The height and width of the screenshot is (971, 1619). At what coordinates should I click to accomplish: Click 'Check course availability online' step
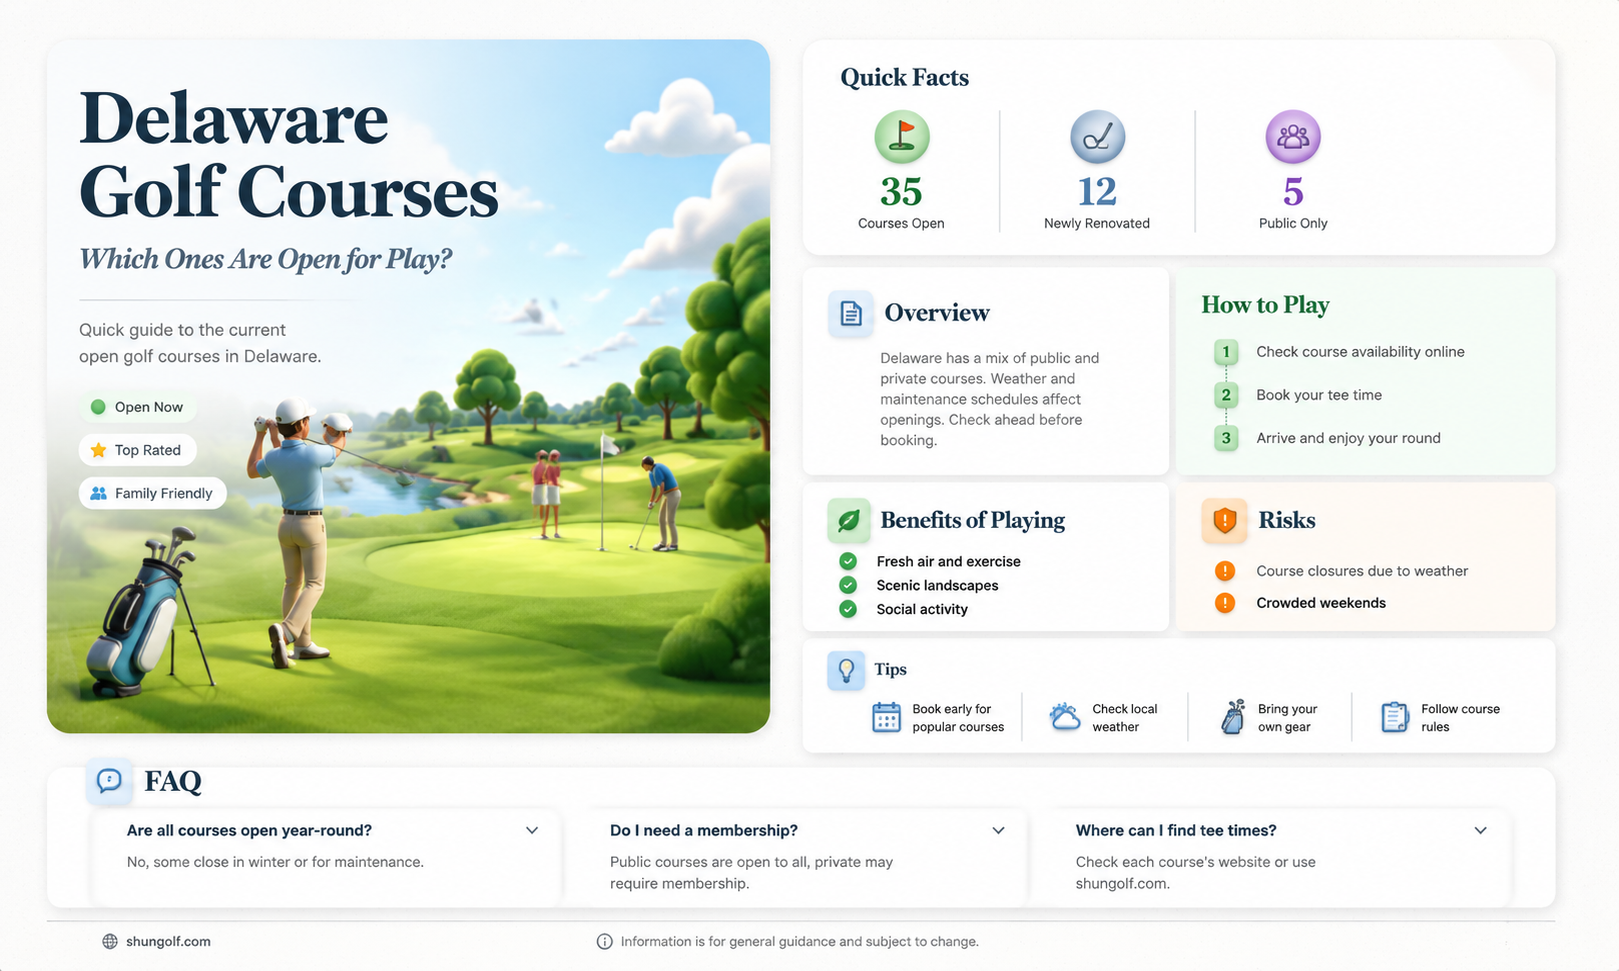tap(1360, 352)
